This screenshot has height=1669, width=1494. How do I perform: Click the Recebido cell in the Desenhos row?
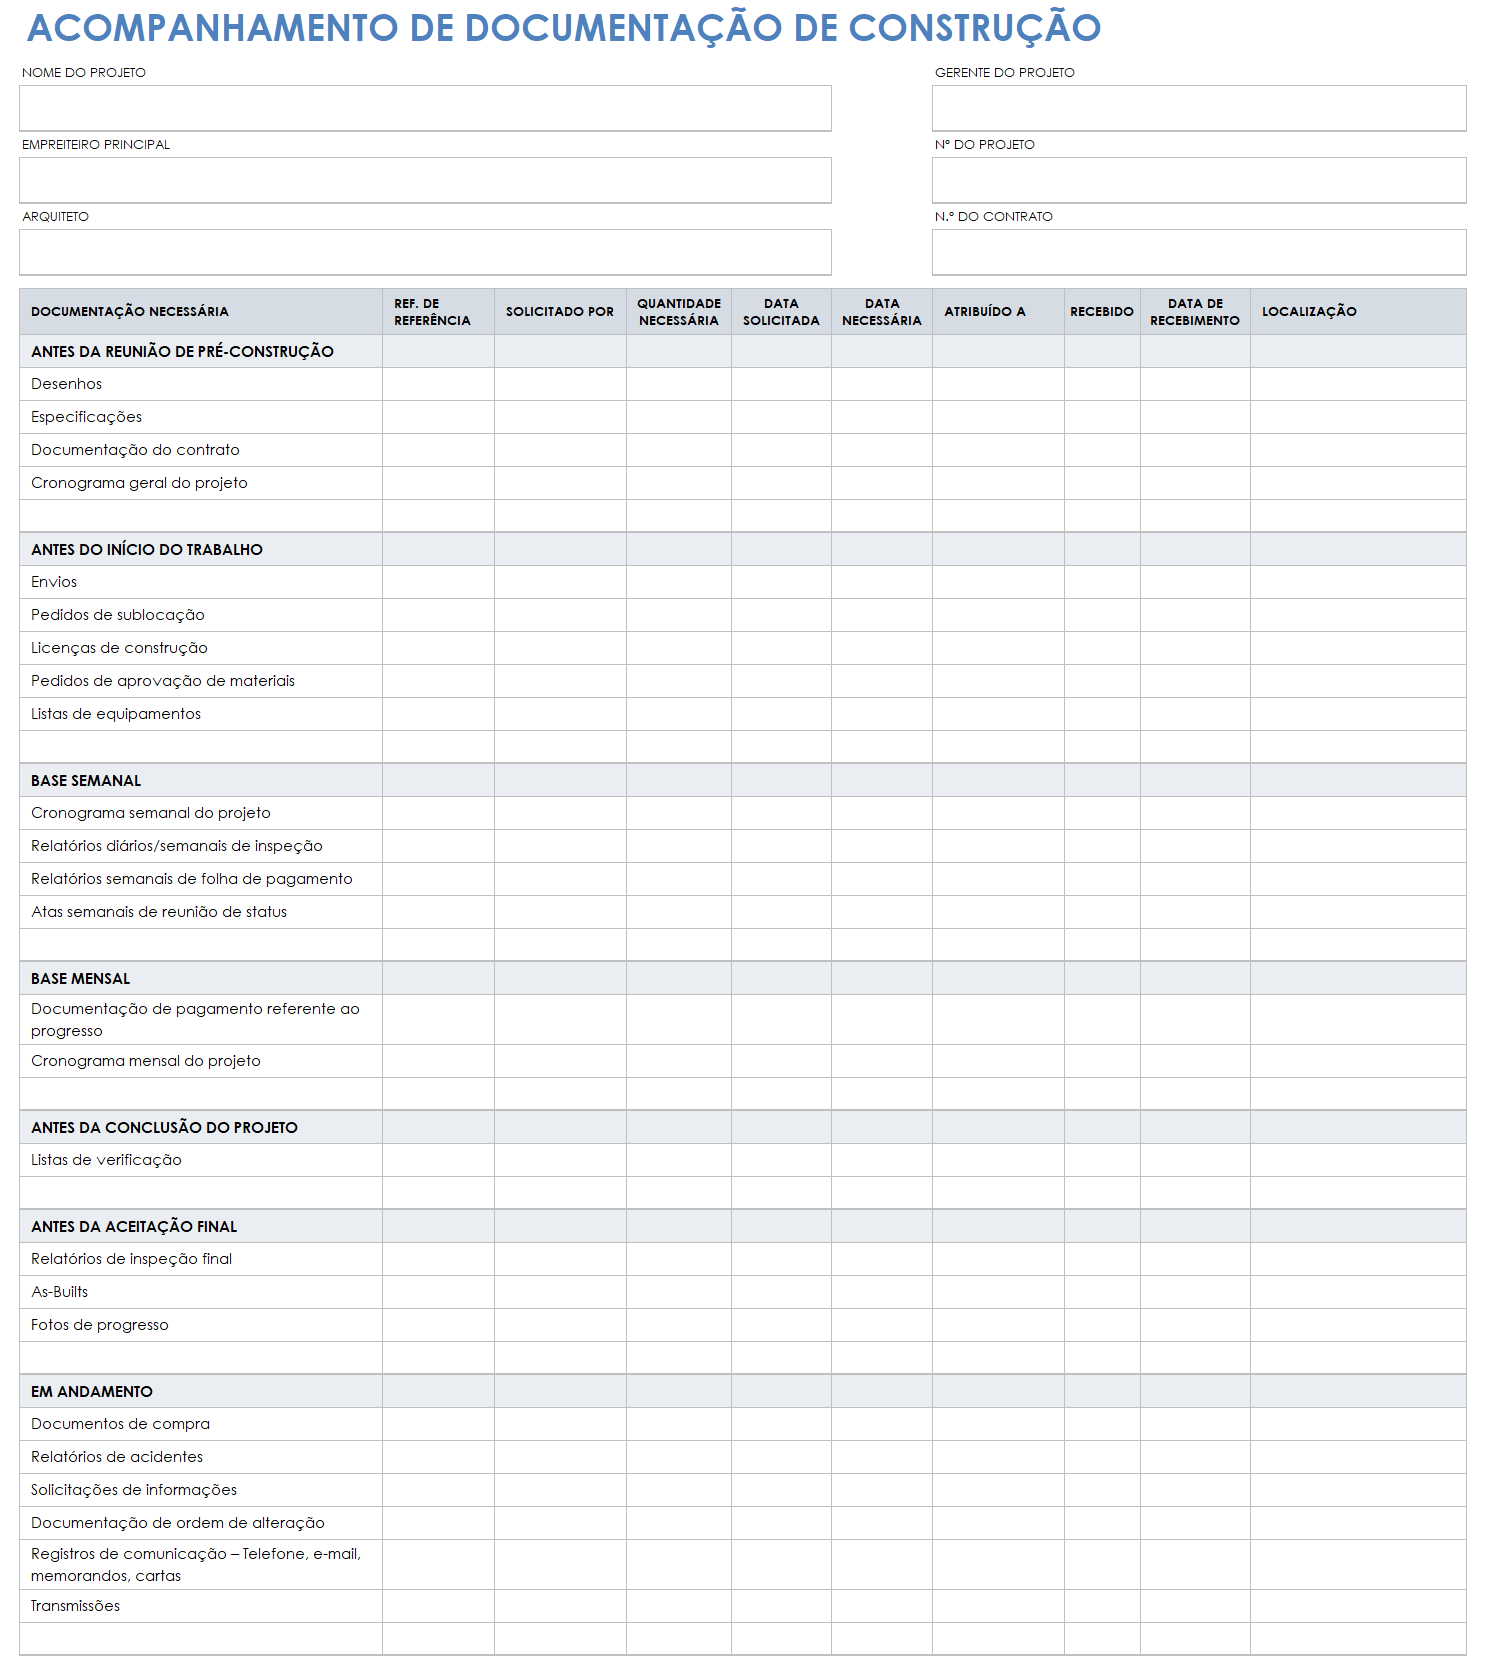pos(1102,384)
